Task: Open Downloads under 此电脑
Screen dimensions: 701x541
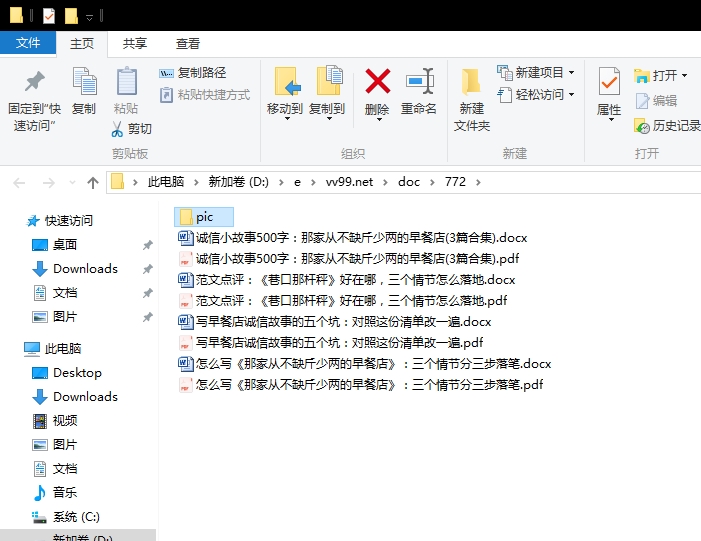Action: tap(75, 397)
